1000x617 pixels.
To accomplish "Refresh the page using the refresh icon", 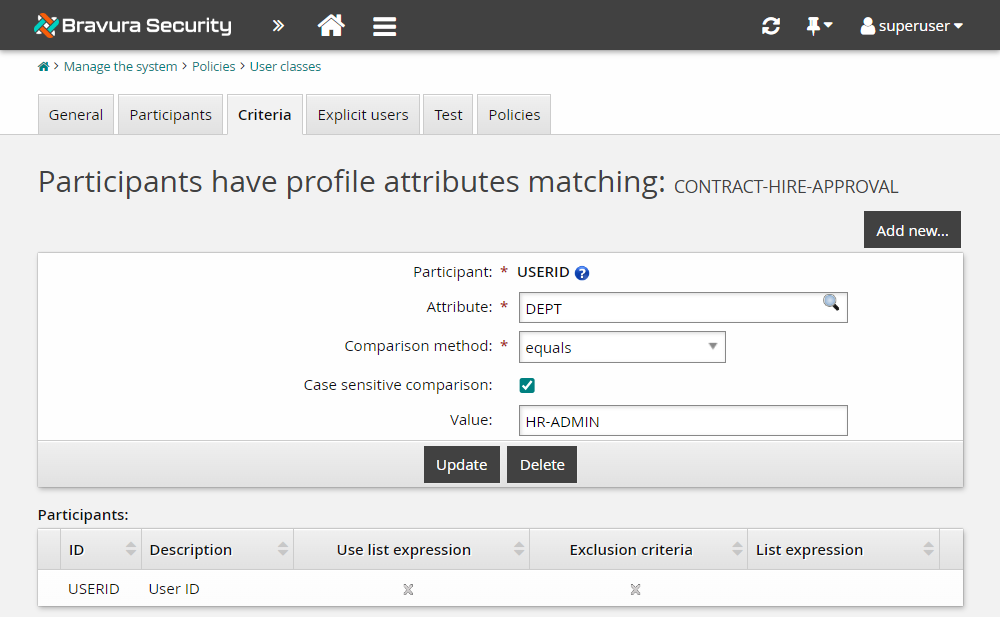I will pos(770,26).
